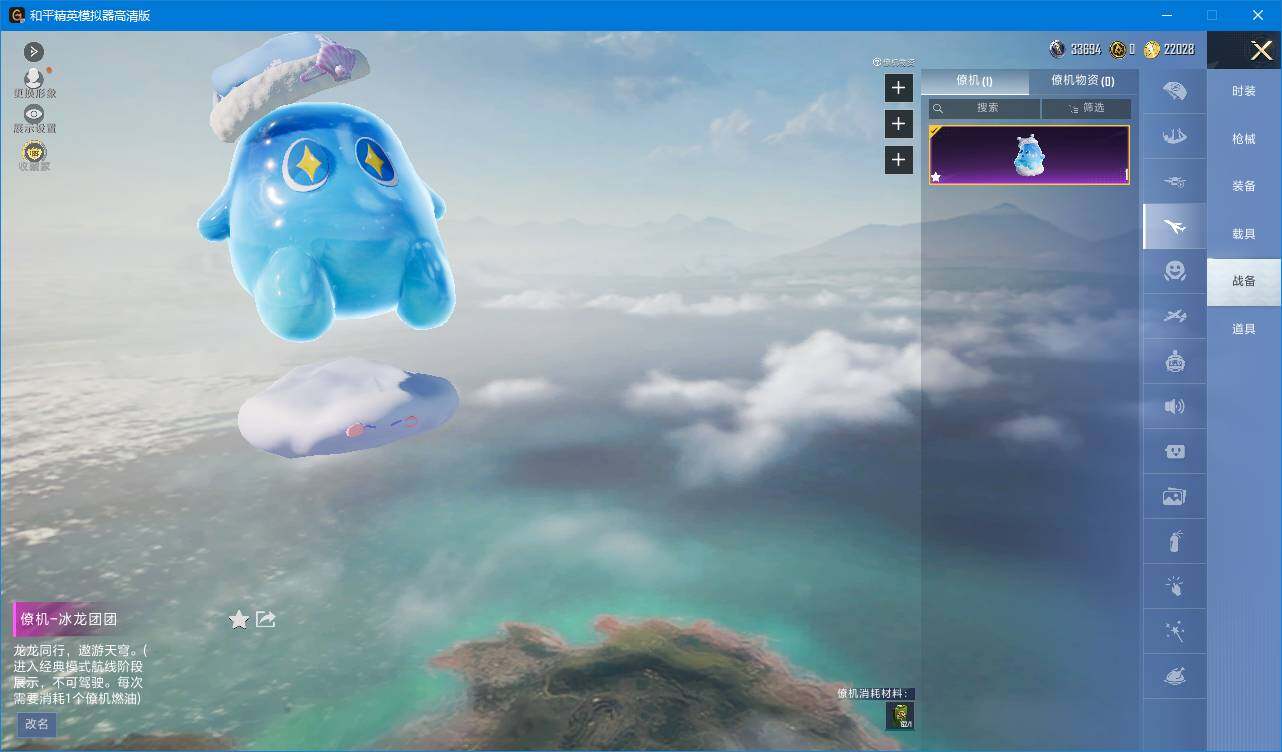Click the play arrow circle icon
Image resolution: width=1282 pixels, height=752 pixels.
click(x=34, y=51)
